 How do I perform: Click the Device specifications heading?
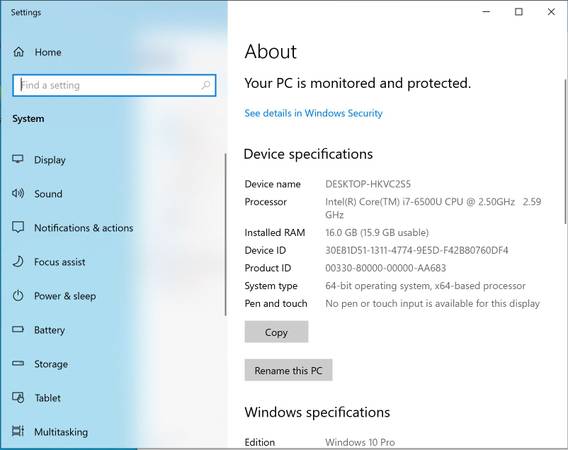(x=308, y=154)
